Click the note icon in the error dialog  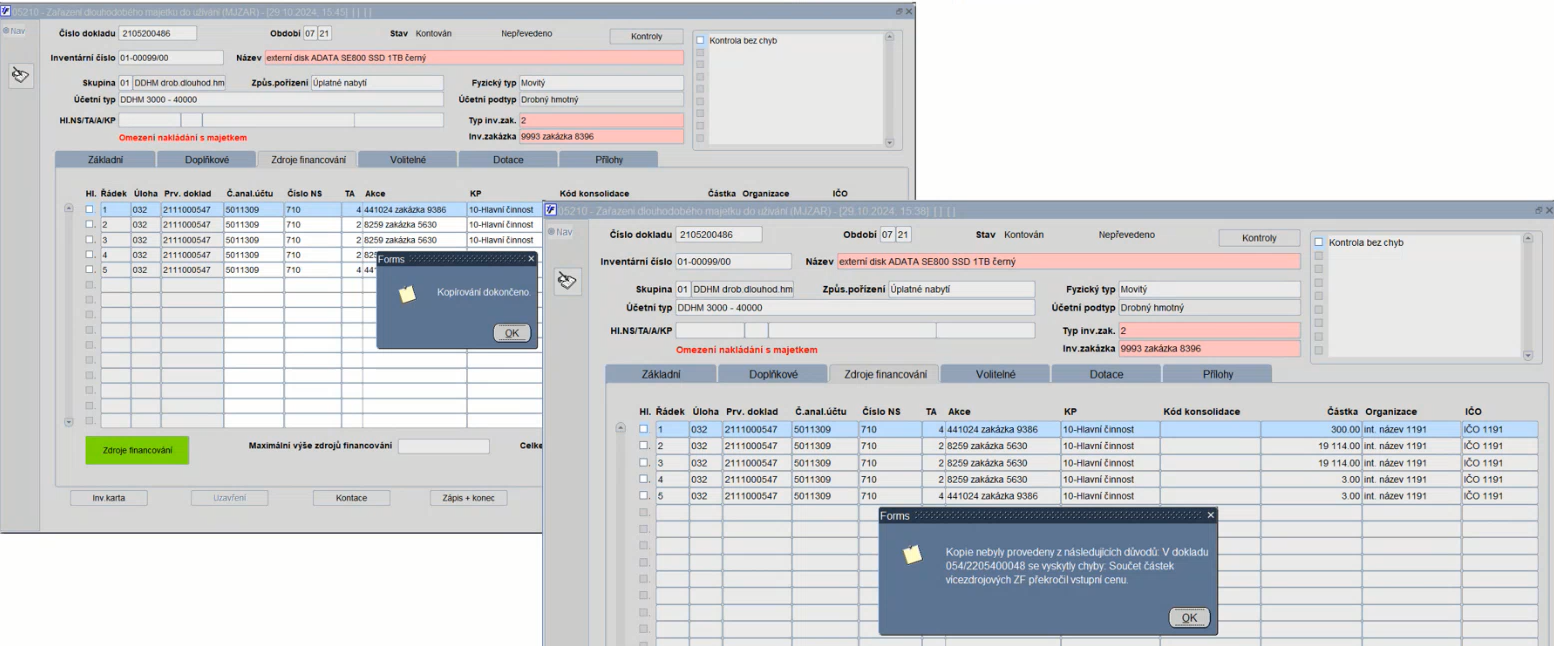(912, 555)
